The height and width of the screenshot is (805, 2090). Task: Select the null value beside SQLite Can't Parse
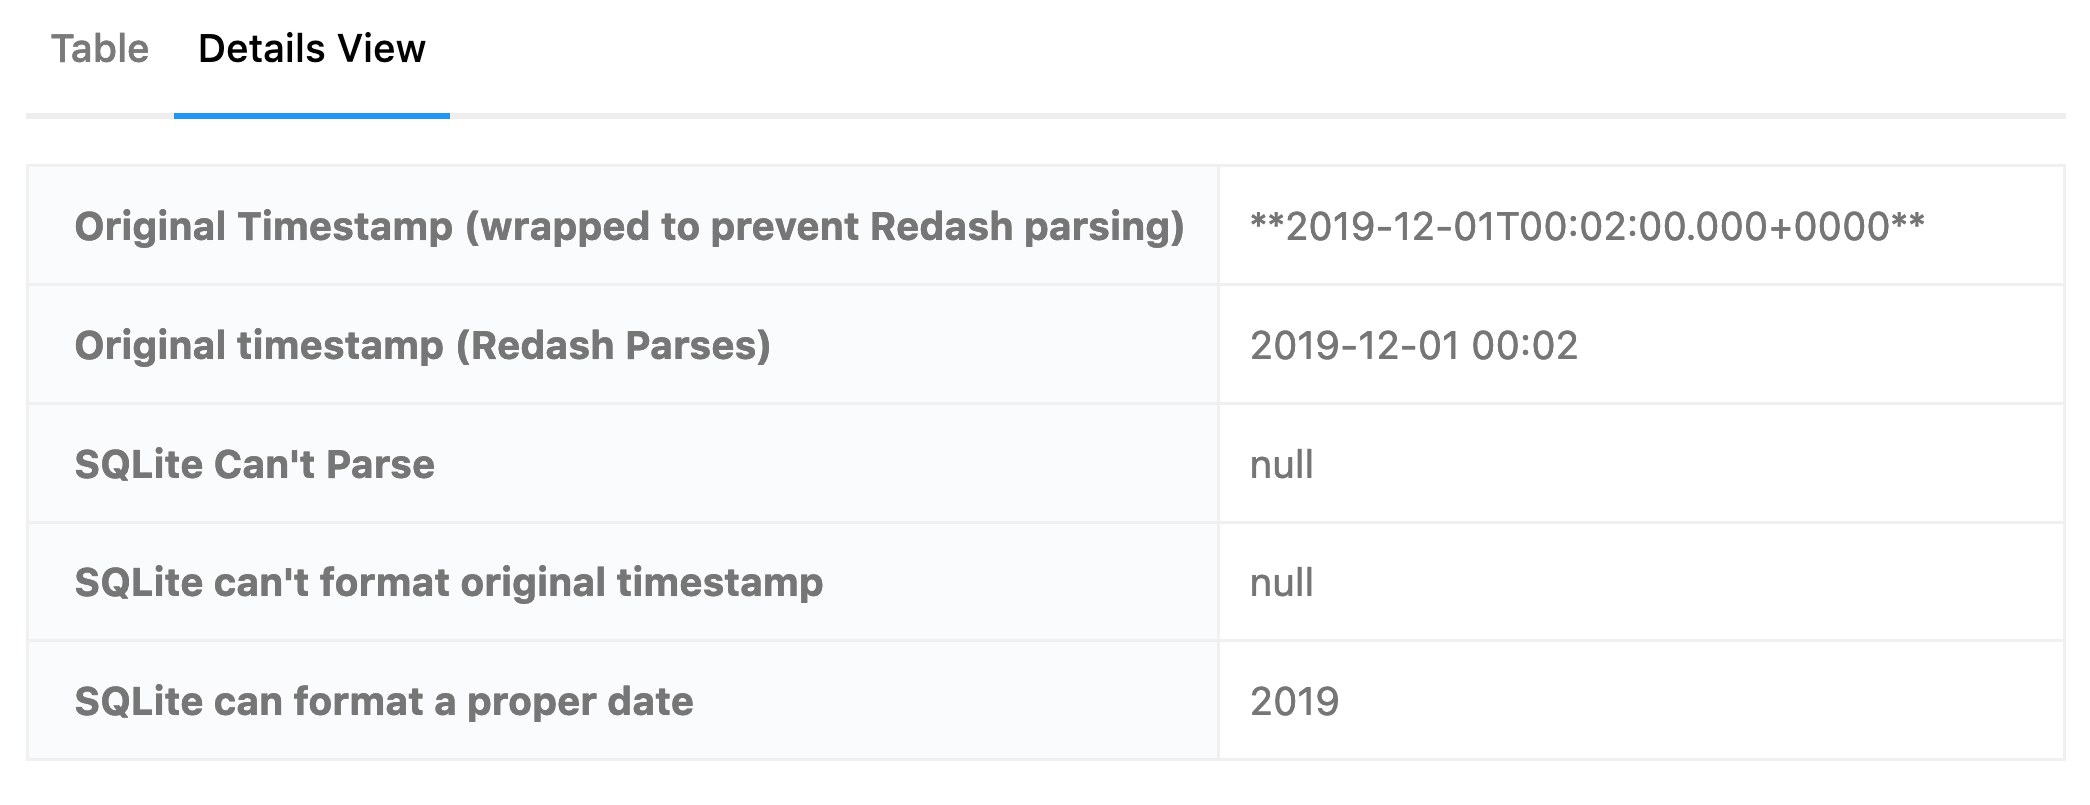[x=1281, y=464]
